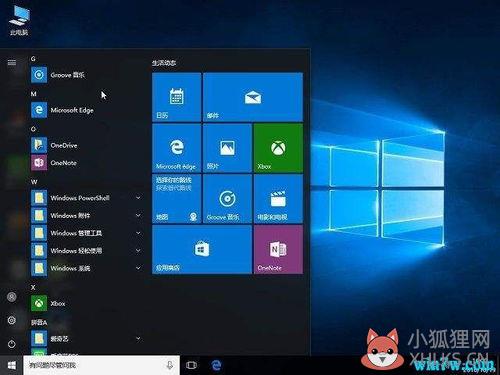Screen dimensions: 500x375
Task: Open the user account icon in Start
Action: 12,297
